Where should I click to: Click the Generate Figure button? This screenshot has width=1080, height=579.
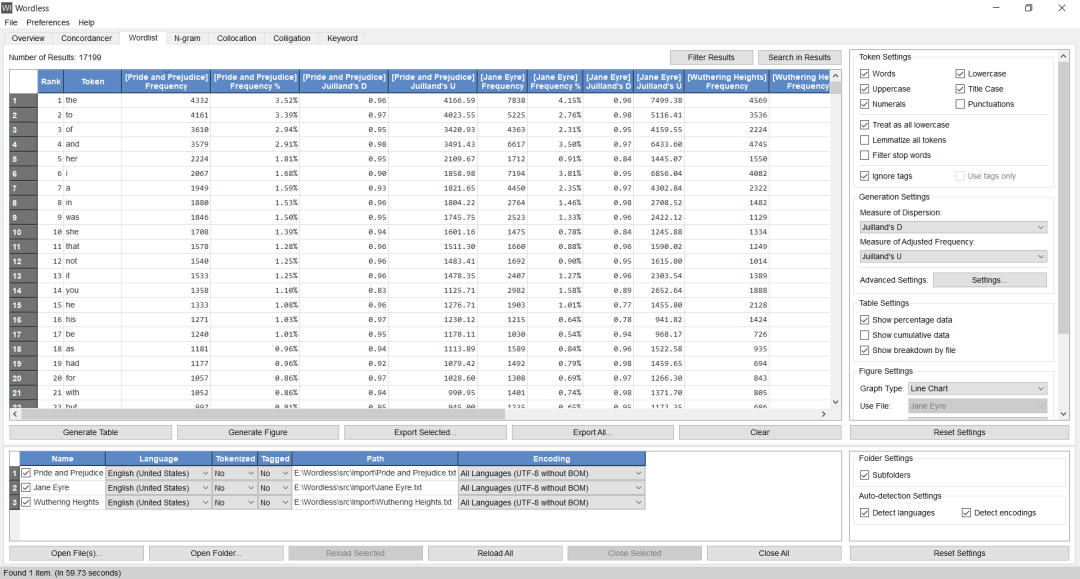(x=258, y=432)
